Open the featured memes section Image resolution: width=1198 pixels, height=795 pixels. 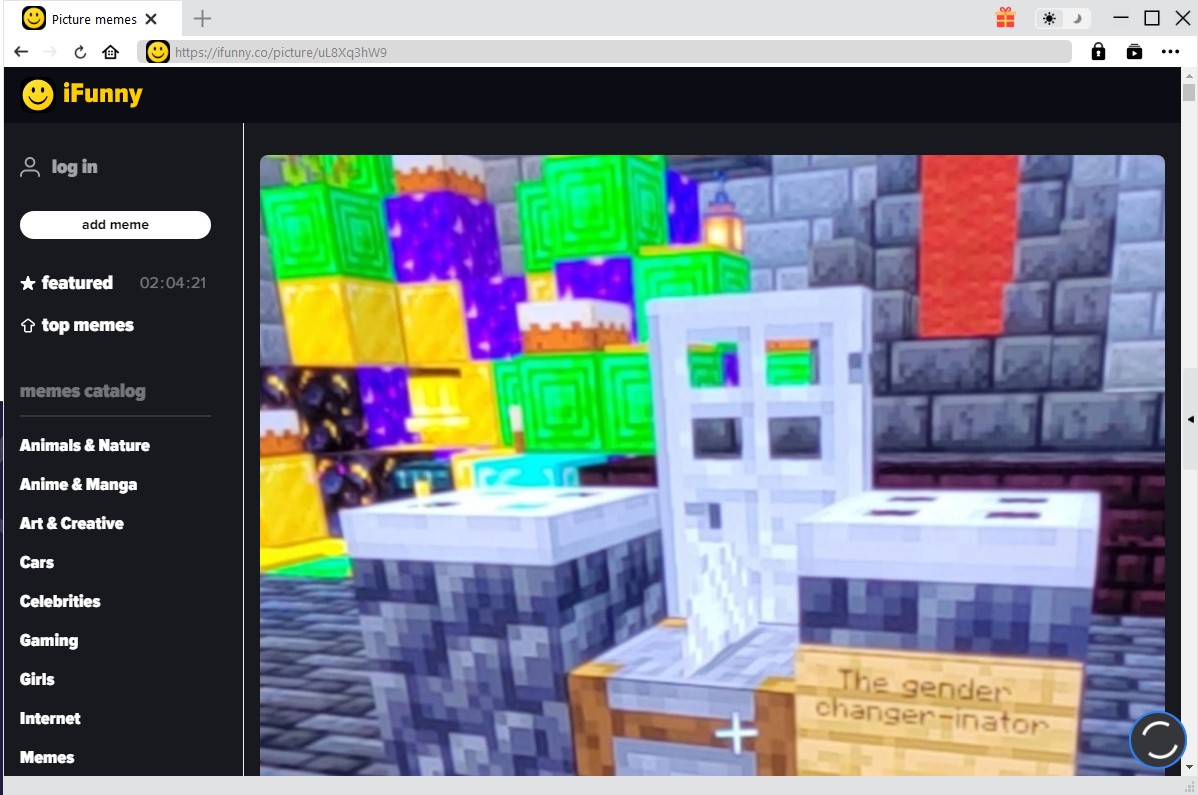point(76,283)
